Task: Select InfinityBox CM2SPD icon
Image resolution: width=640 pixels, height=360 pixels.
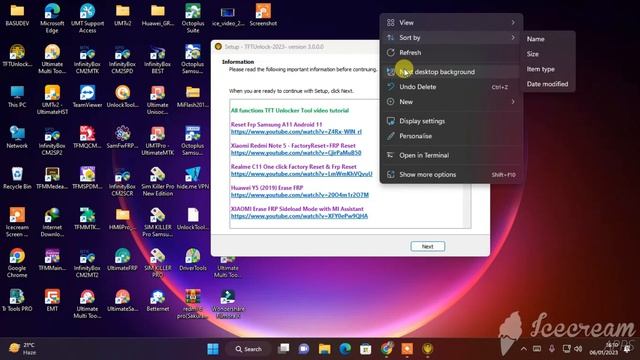Action: [122, 59]
